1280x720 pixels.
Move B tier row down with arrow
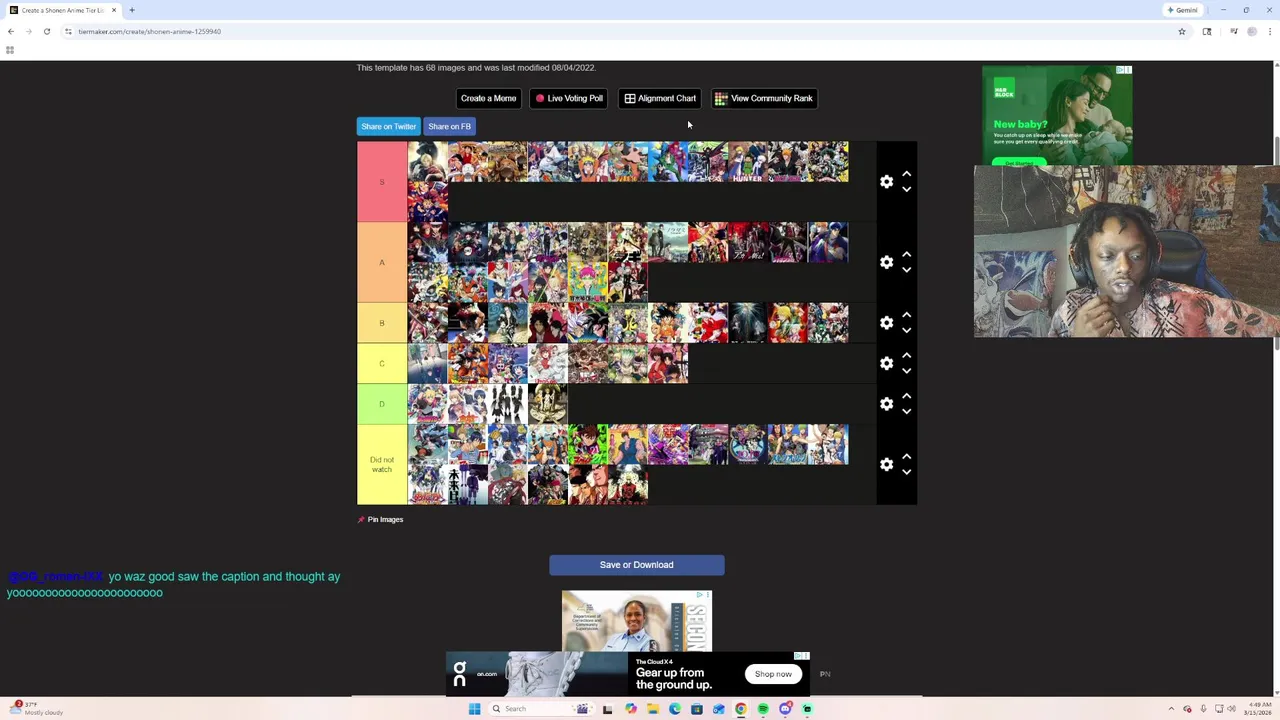tap(907, 330)
